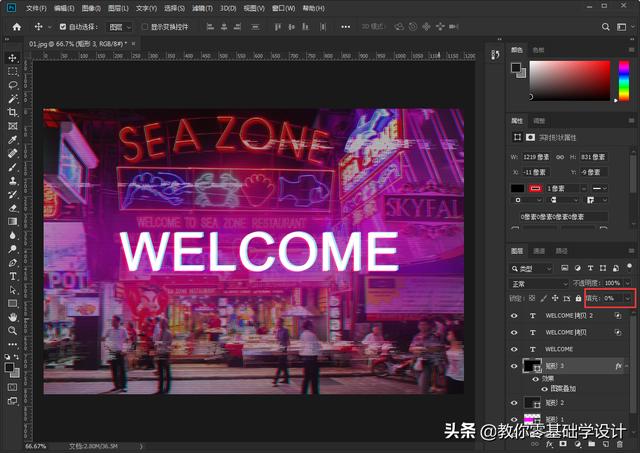Filter layers by type layers (T icon)
The height and width of the screenshot is (453, 640).
[590, 268]
